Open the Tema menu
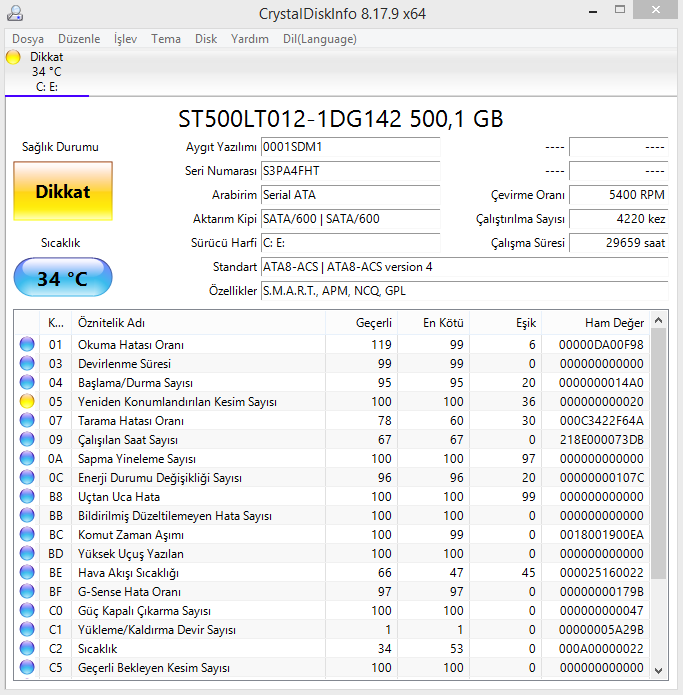 coord(166,39)
